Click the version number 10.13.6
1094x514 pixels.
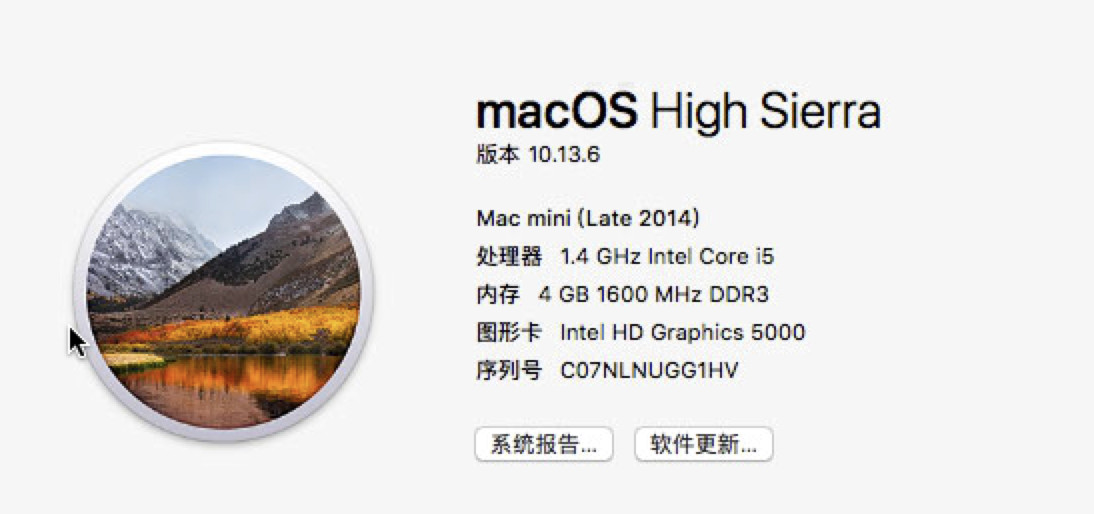pos(564,155)
